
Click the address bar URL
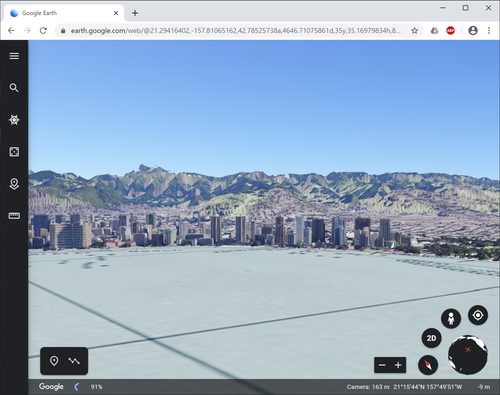235,31
